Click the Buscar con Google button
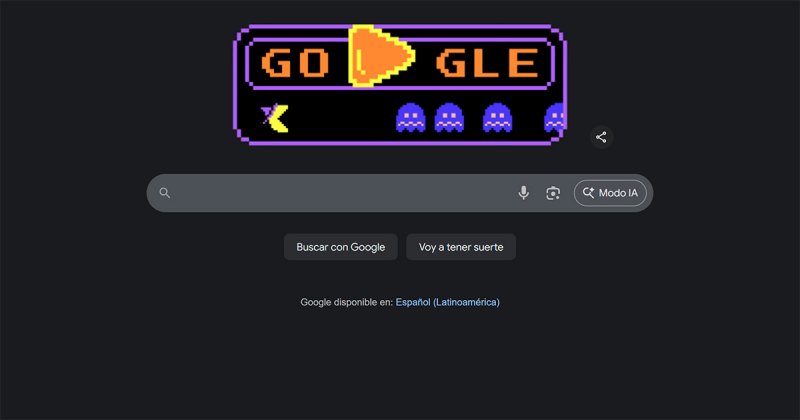This screenshot has width=800, height=420. (341, 247)
